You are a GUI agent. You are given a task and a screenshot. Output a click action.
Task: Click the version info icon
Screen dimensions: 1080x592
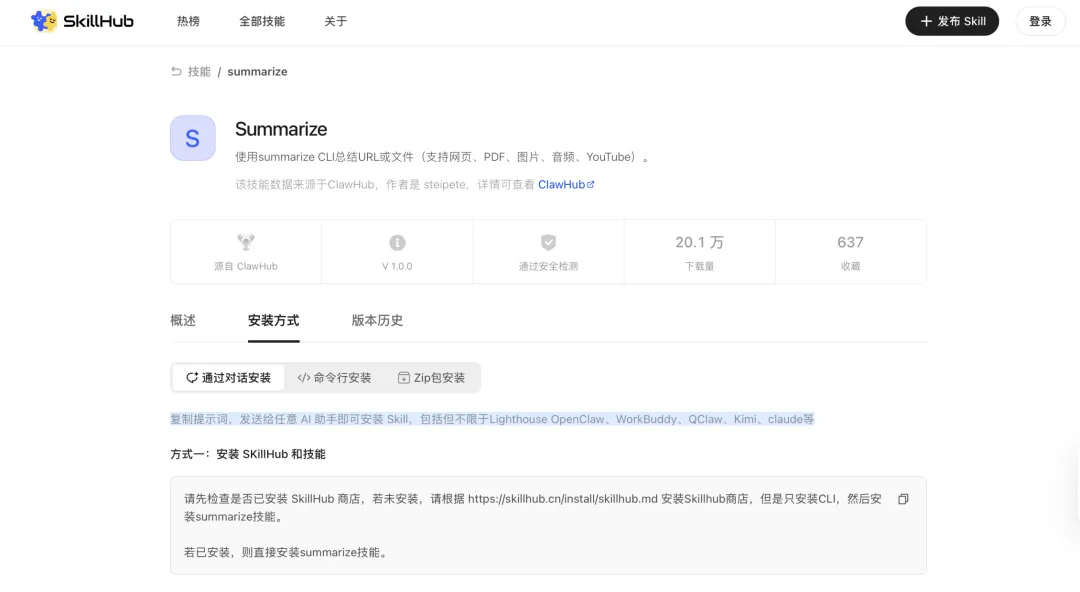(x=397, y=243)
